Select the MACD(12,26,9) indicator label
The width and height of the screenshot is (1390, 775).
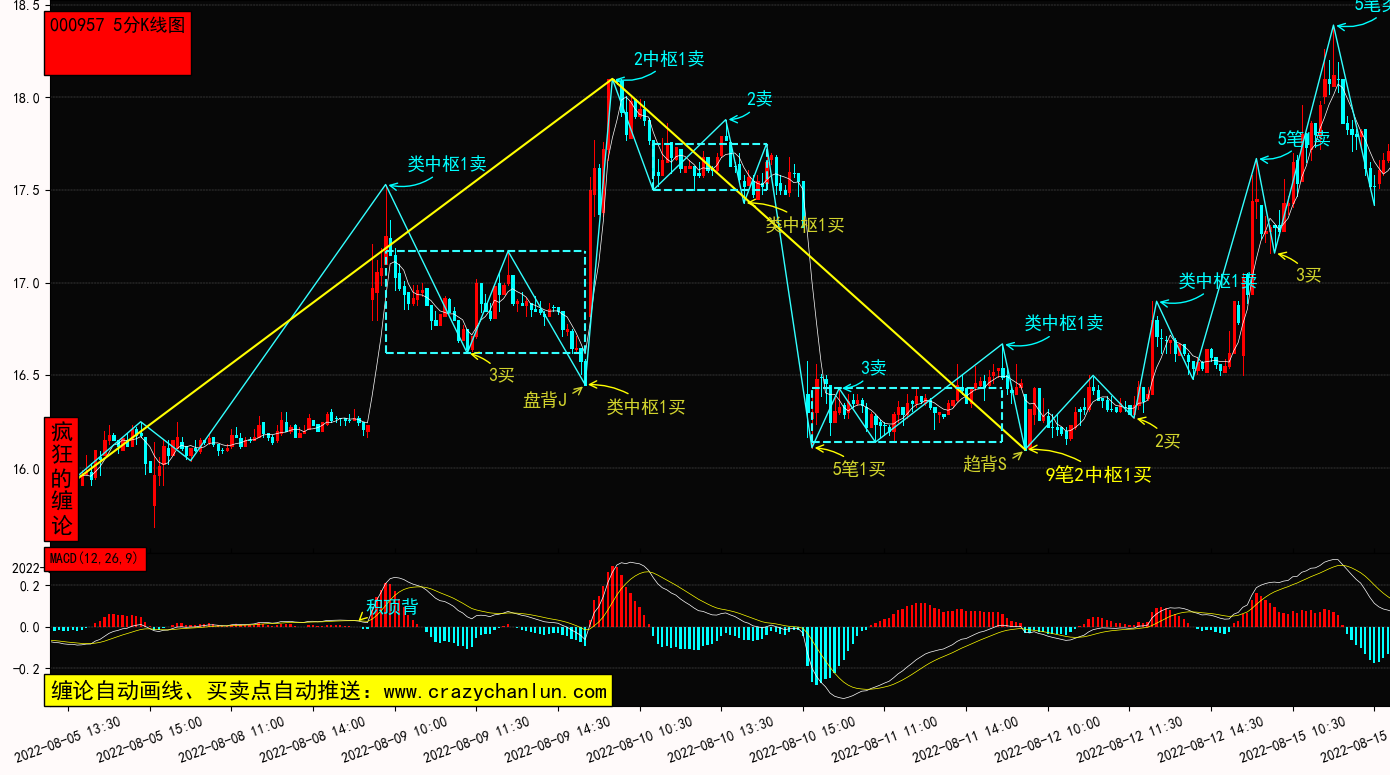(95, 559)
